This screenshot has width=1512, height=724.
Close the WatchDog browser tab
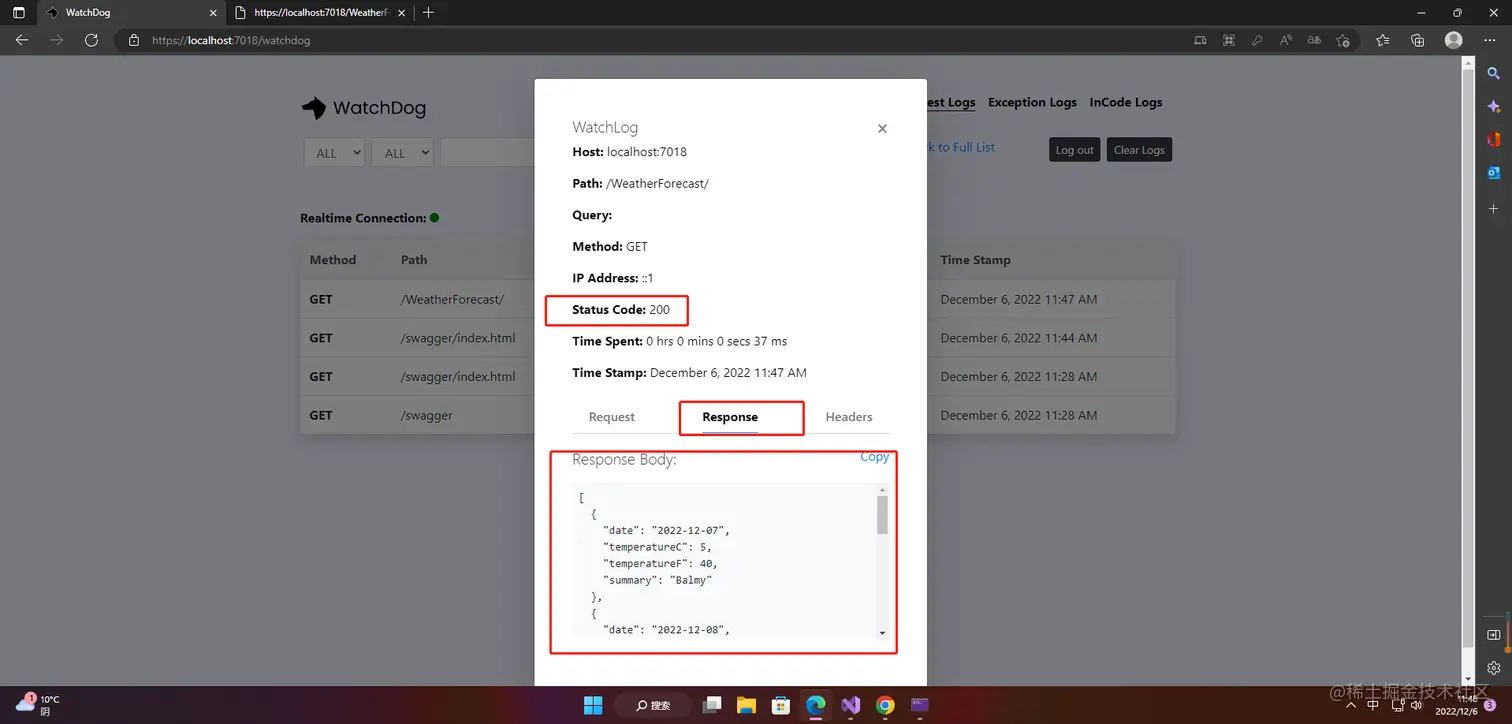[x=212, y=13]
